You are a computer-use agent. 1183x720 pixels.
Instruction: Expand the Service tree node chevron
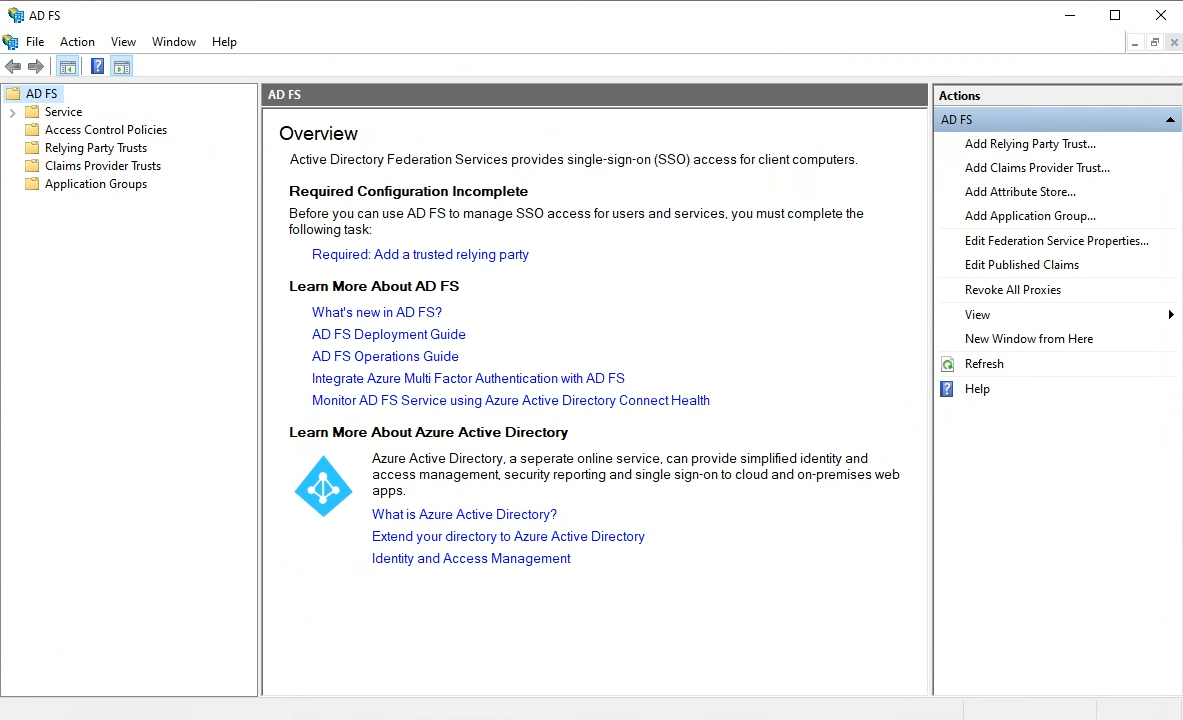click(12, 112)
